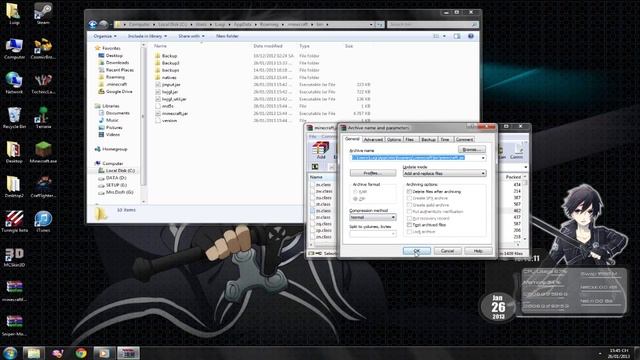Select the TechnicLauncher desktop shortcut
This screenshot has width=640, height=360.
(x=43, y=83)
